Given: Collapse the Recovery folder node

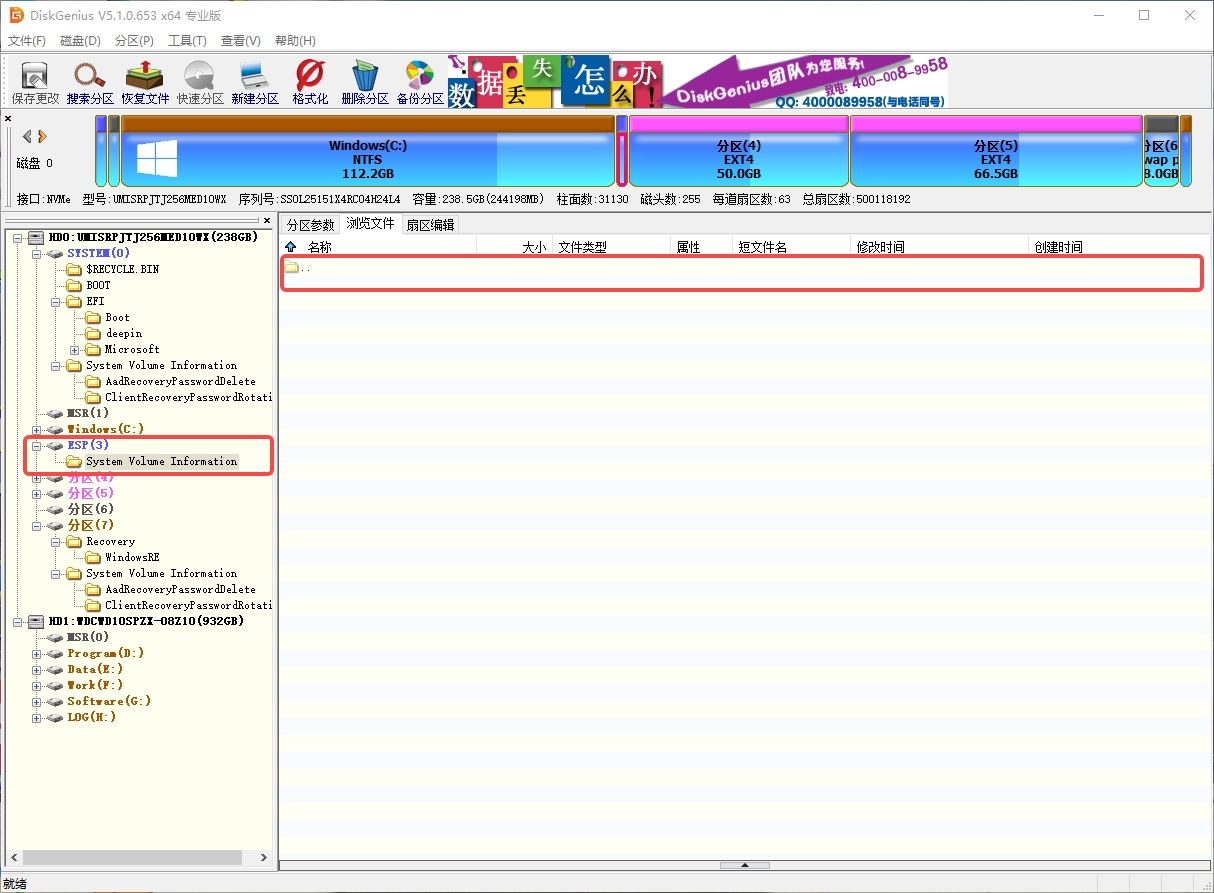Looking at the screenshot, I should [x=56, y=541].
